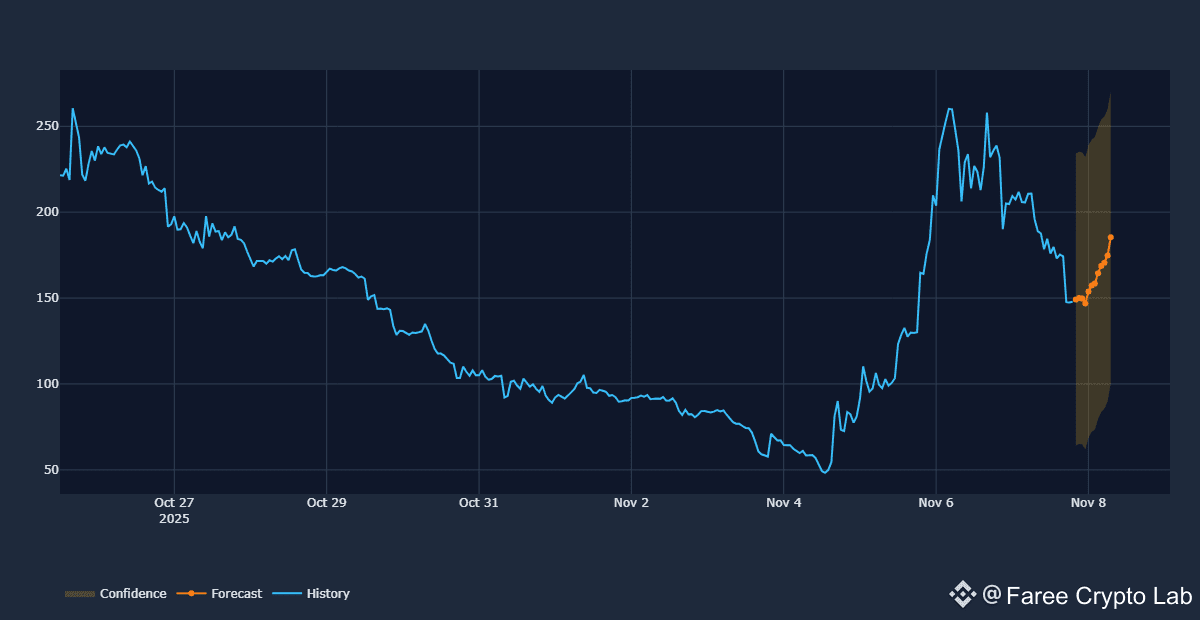1200x620 pixels.
Task: Click the 200 y-axis value
Action: tap(45, 212)
